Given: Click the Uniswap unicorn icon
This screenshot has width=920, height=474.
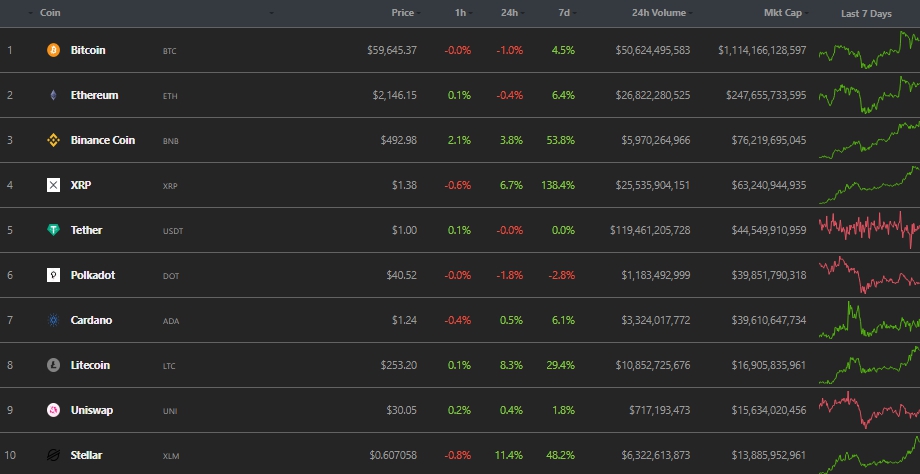Looking at the screenshot, I should (x=53, y=410).
